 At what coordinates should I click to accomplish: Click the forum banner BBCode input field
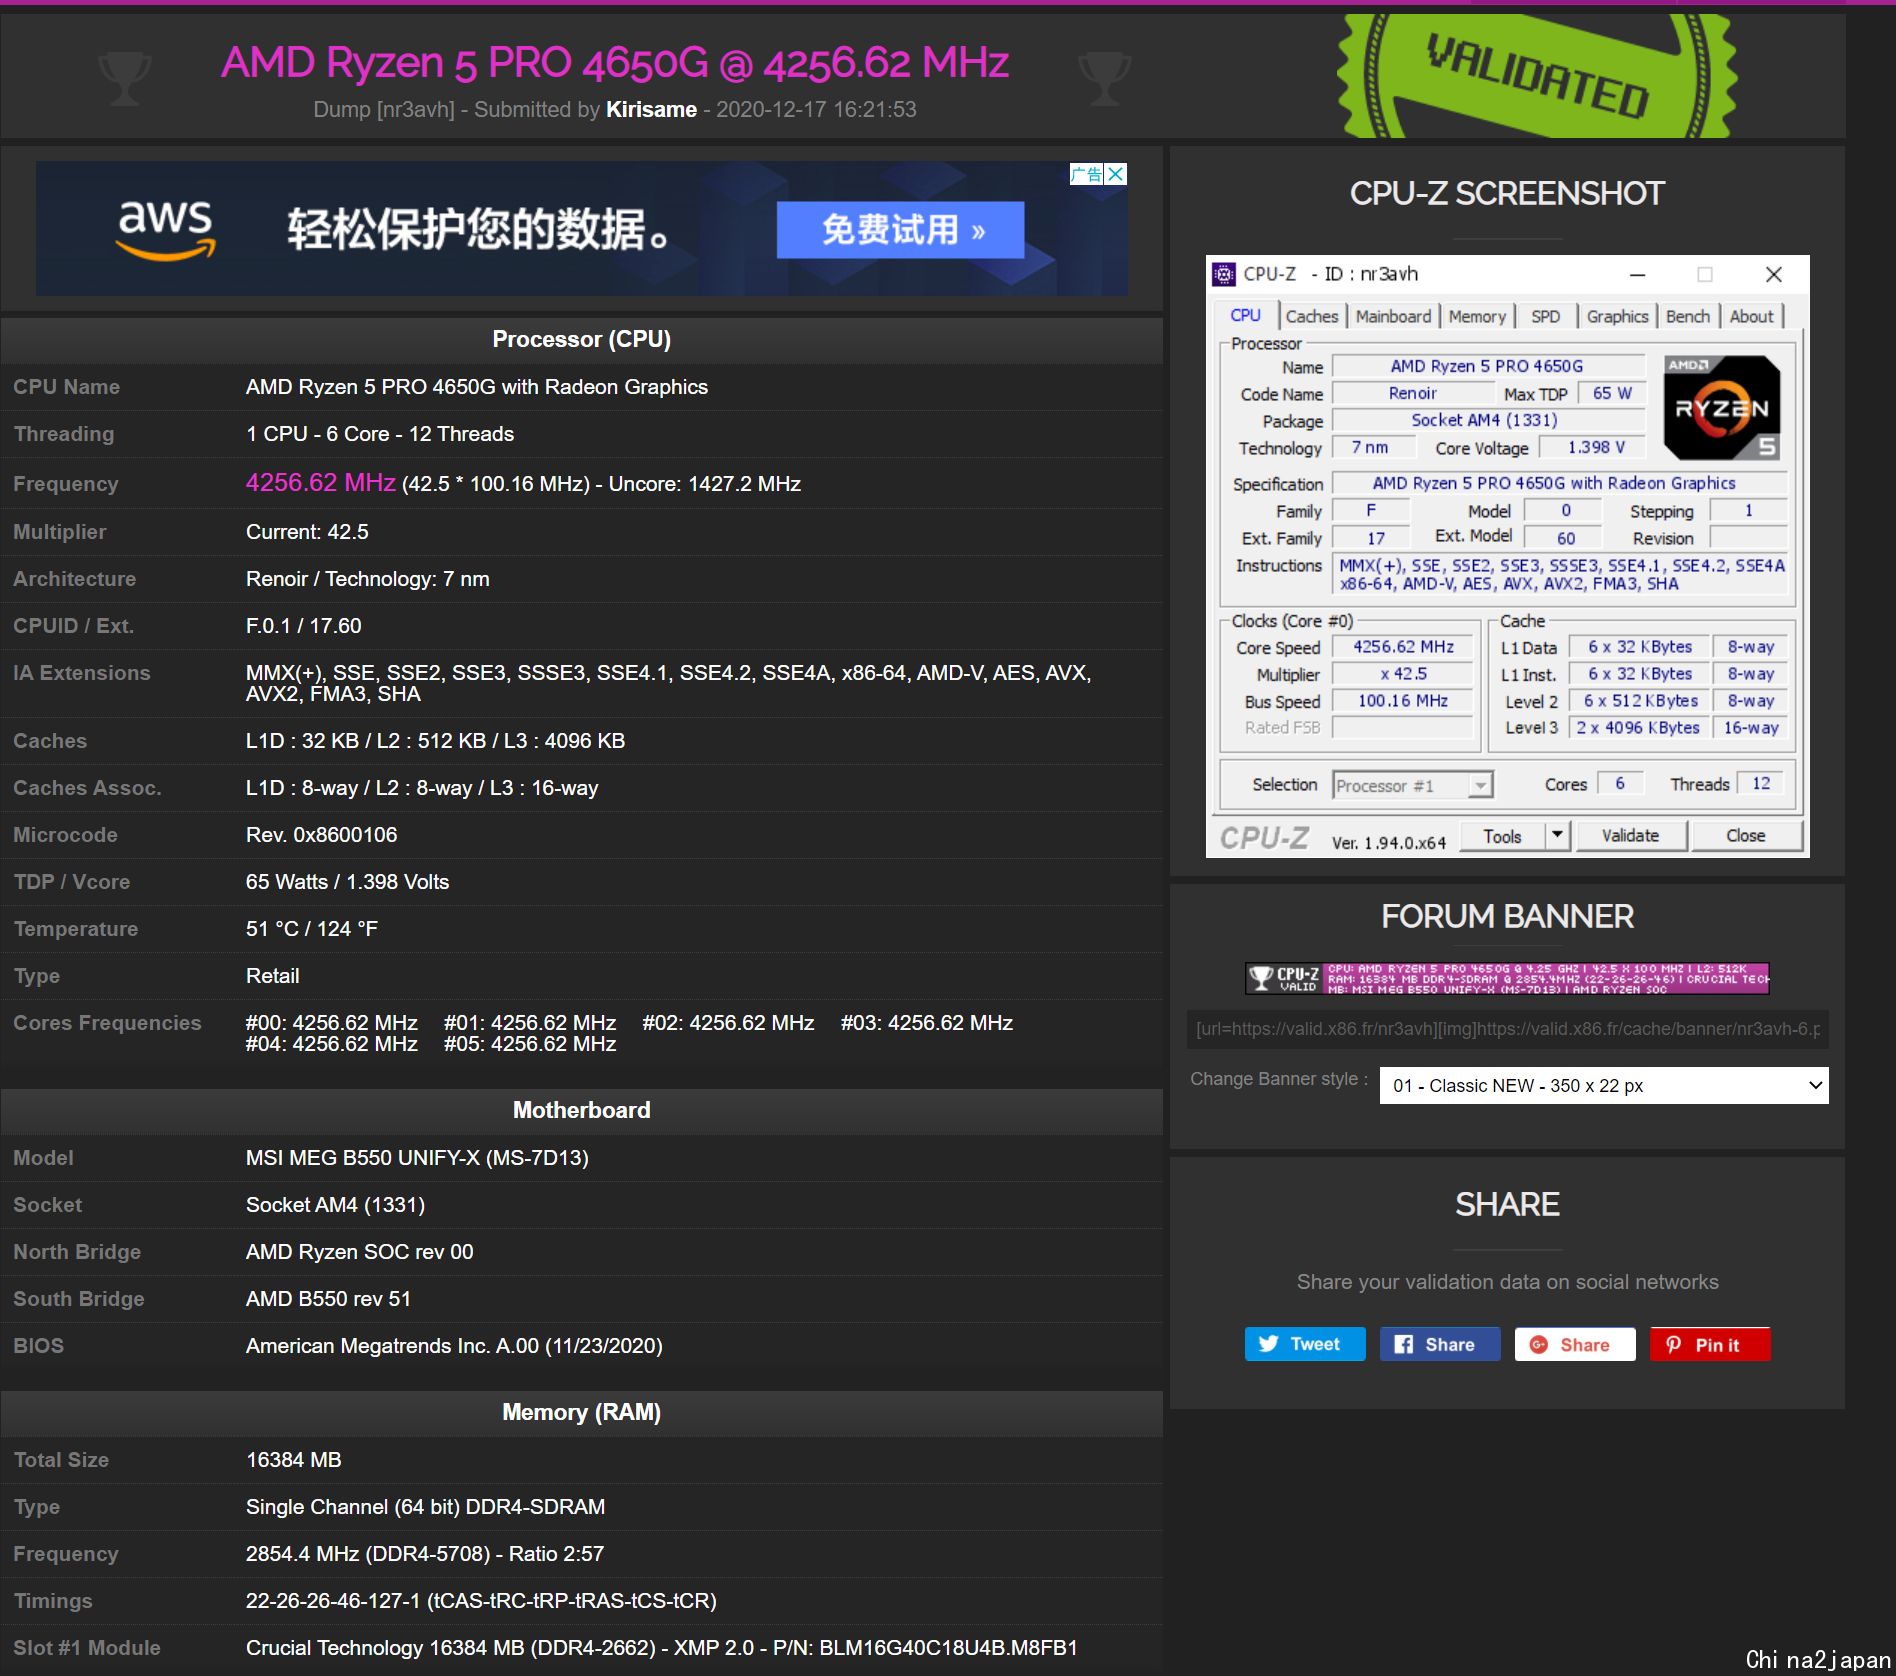(1508, 1029)
